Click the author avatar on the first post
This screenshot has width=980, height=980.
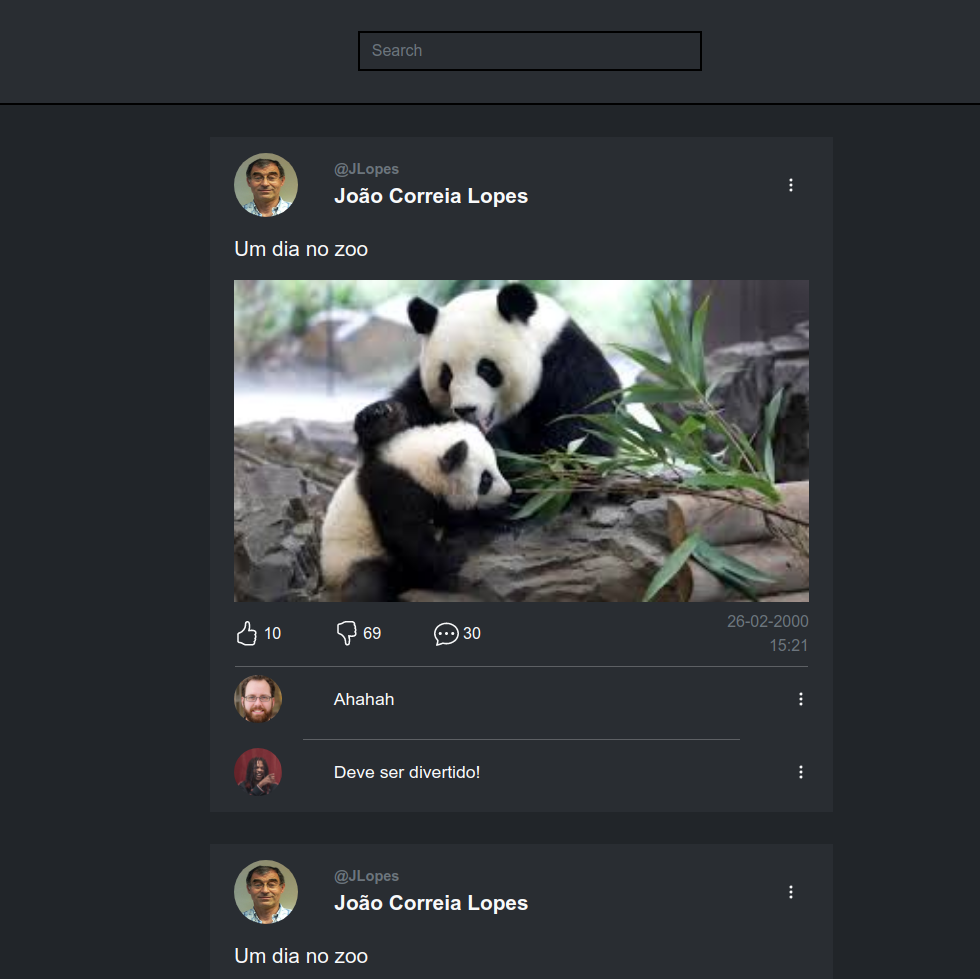tap(266, 185)
